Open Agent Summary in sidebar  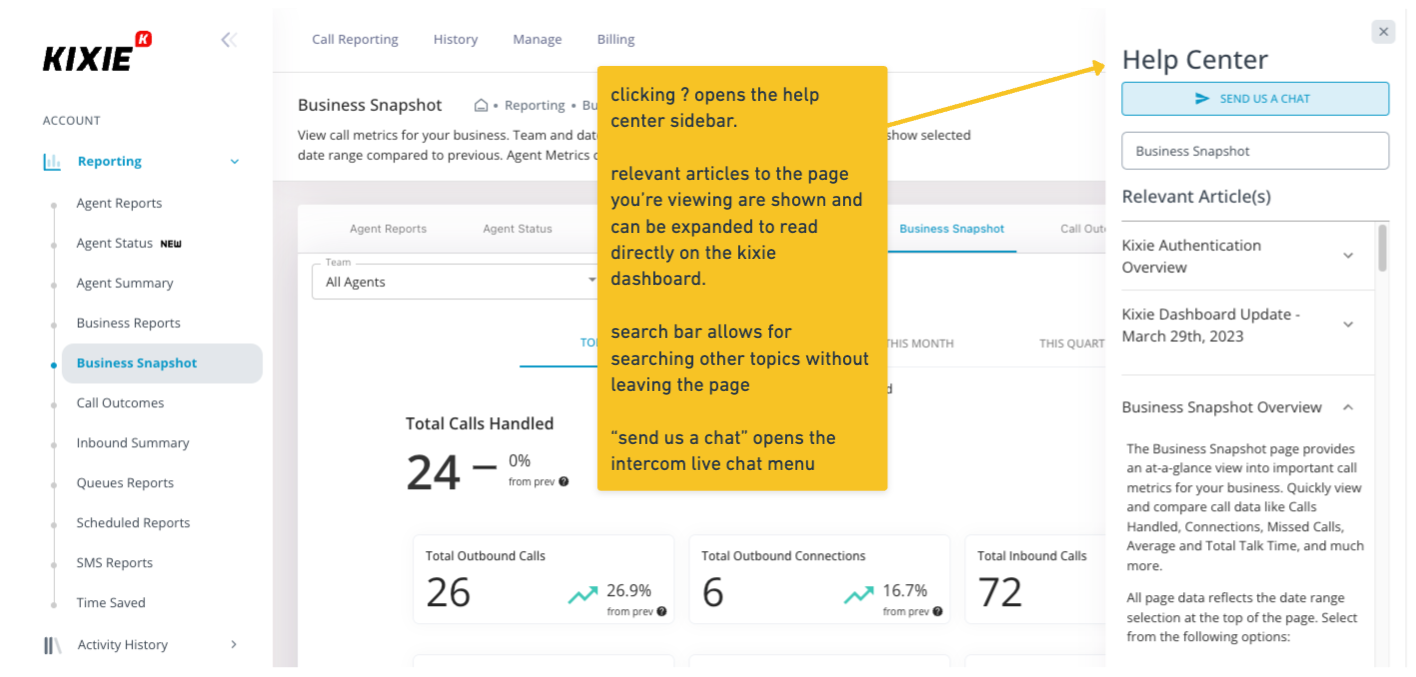[125, 283]
